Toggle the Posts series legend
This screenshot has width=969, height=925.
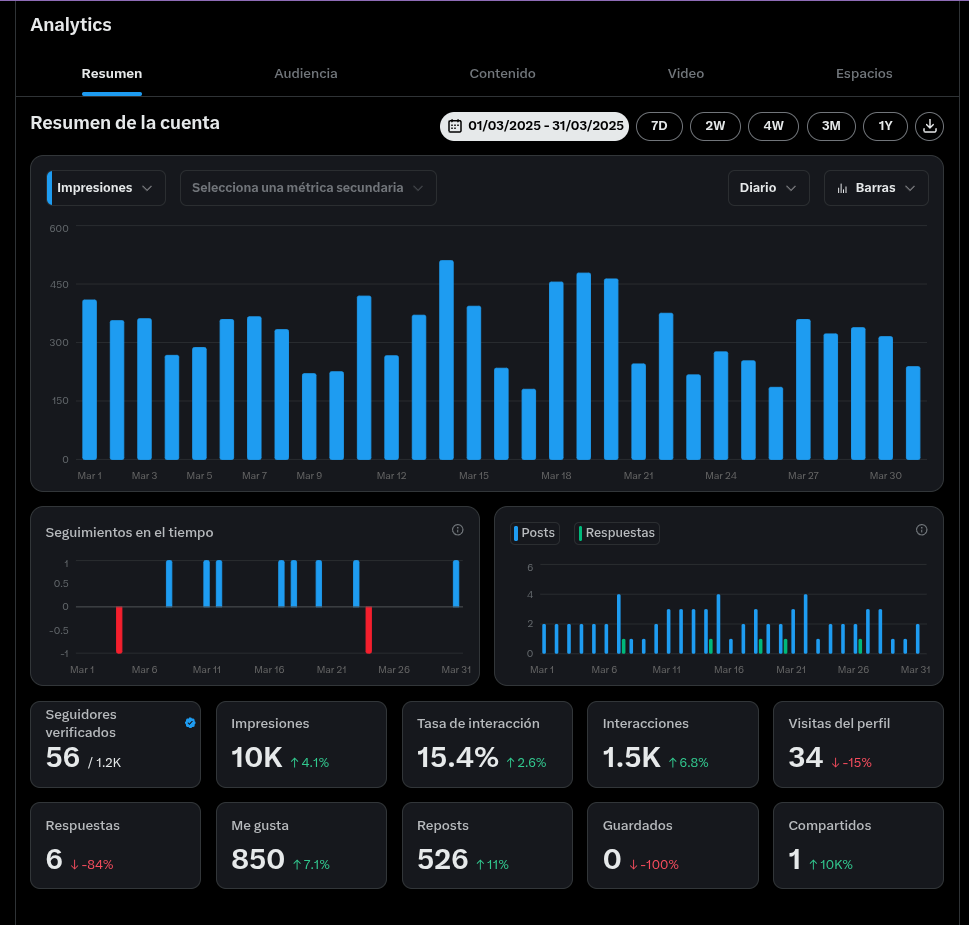point(535,533)
